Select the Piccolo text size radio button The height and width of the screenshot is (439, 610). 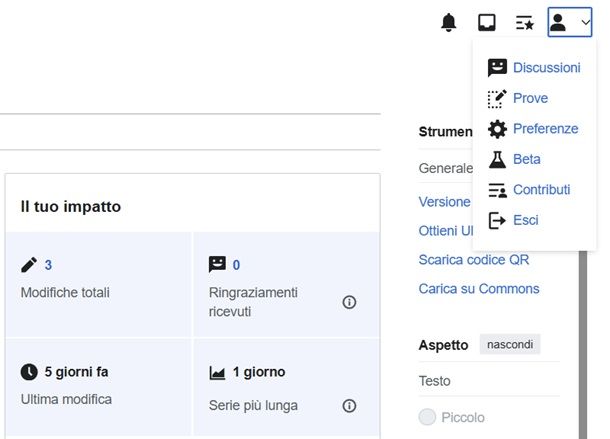click(x=428, y=417)
